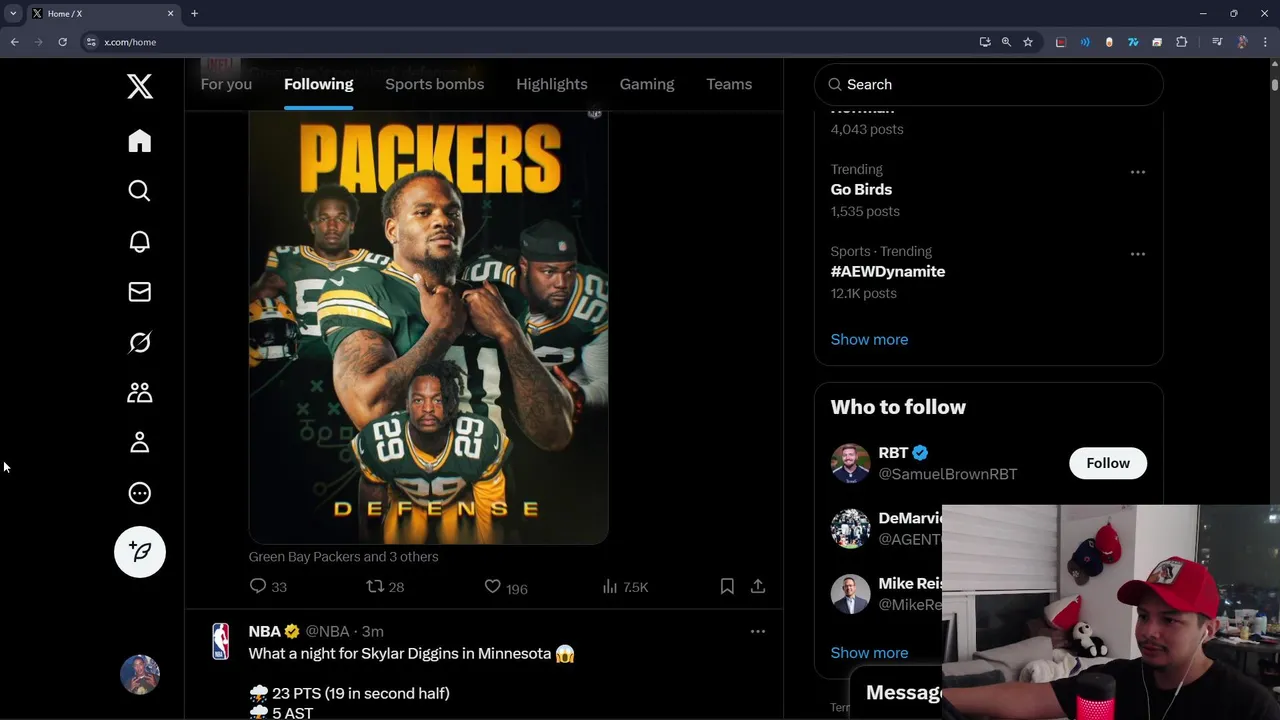Bookmark this page with star icon
Viewport: 1280px width, 720px height.
pos(1027,42)
